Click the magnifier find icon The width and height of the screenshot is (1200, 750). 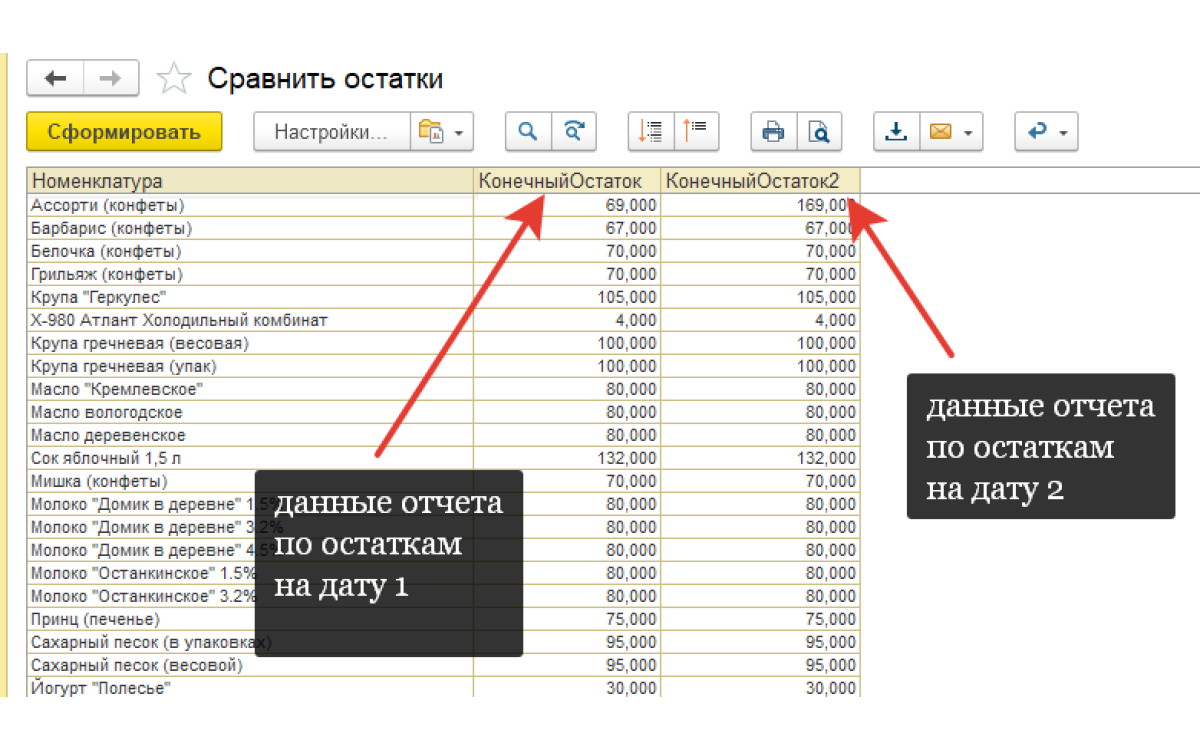coord(528,132)
